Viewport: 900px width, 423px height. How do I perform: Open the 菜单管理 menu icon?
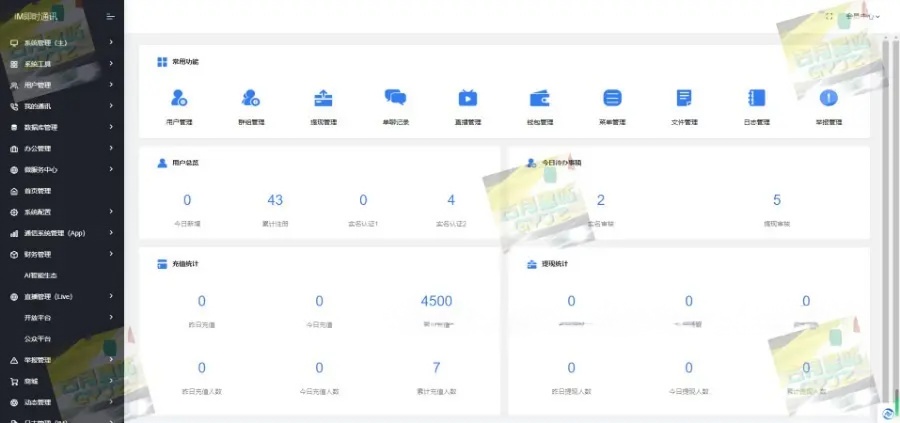click(x=612, y=98)
